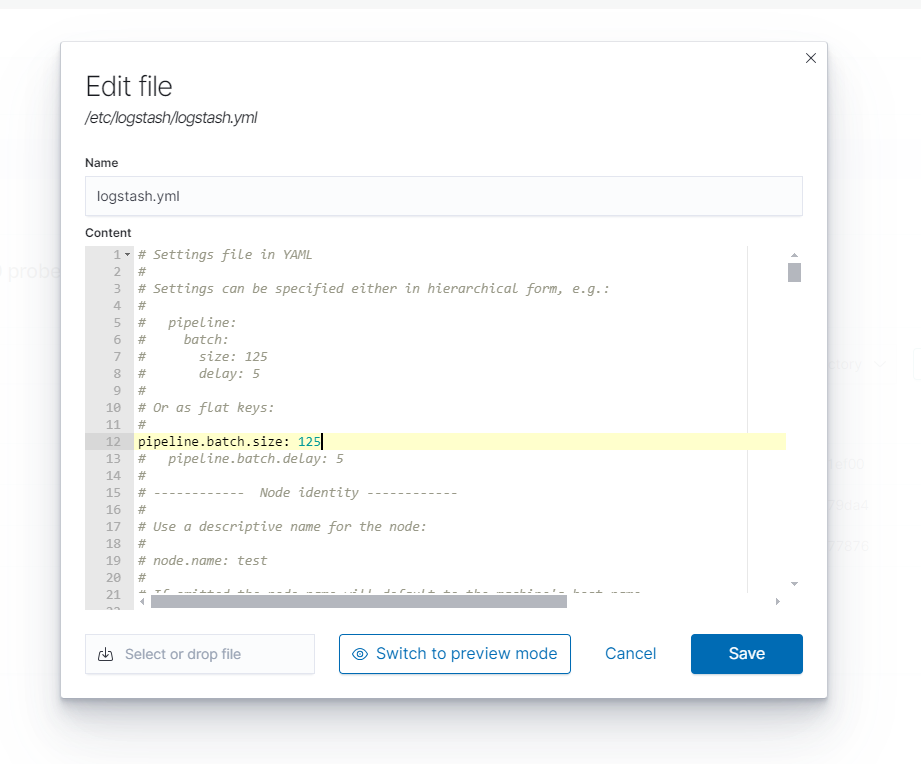The height and width of the screenshot is (764, 921).
Task: Click the vertical scrollbar thumb in the editor
Action: pyautogui.click(x=794, y=272)
